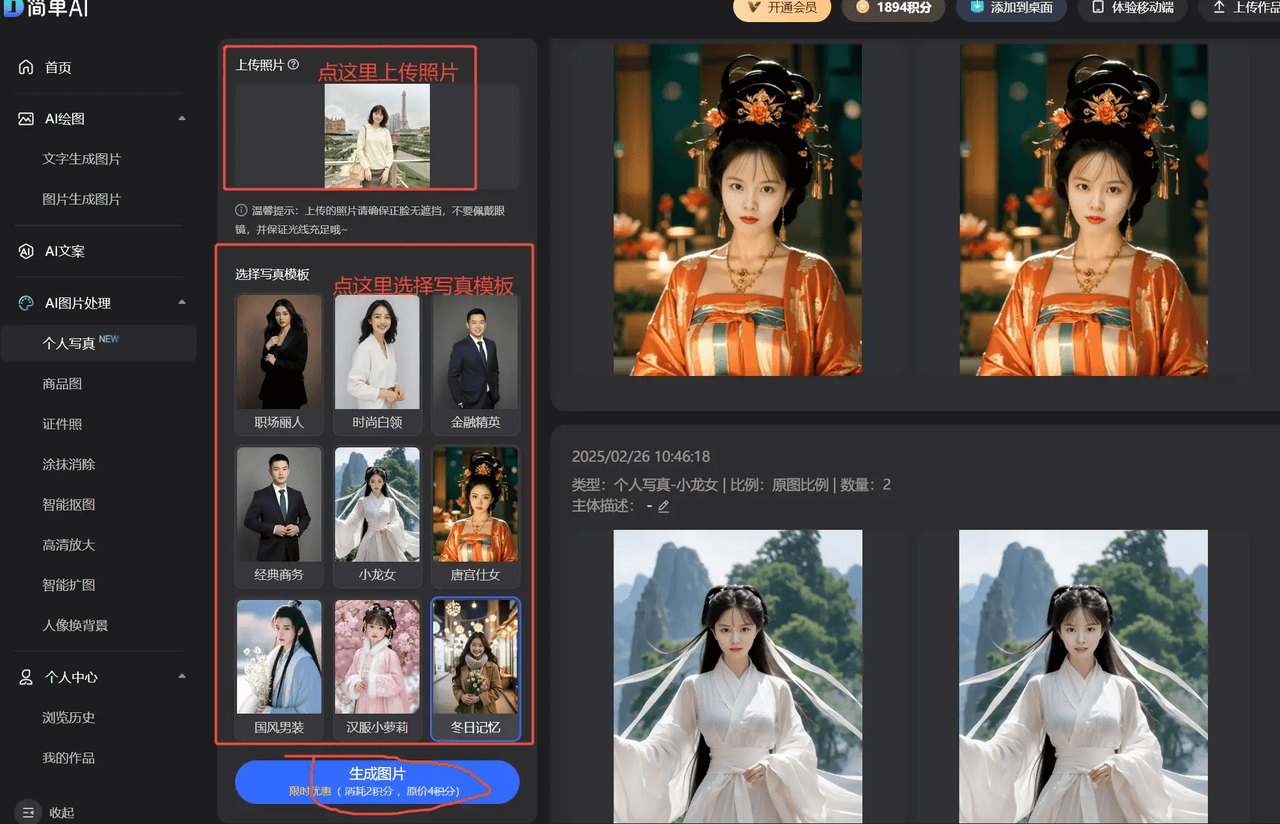Open 智能抠图 in the sidebar
The width and height of the screenshot is (1280, 824).
(69, 505)
